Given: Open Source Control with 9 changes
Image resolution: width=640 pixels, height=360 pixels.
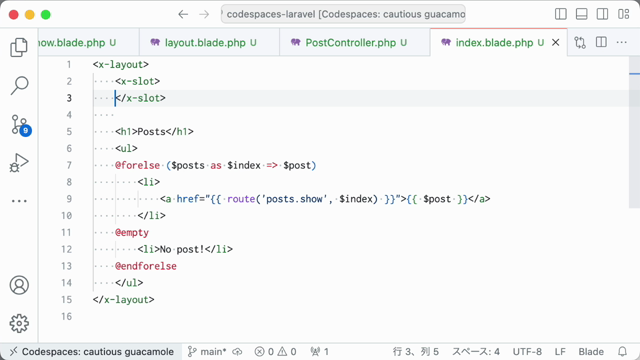Looking at the screenshot, I should [x=20, y=125].
